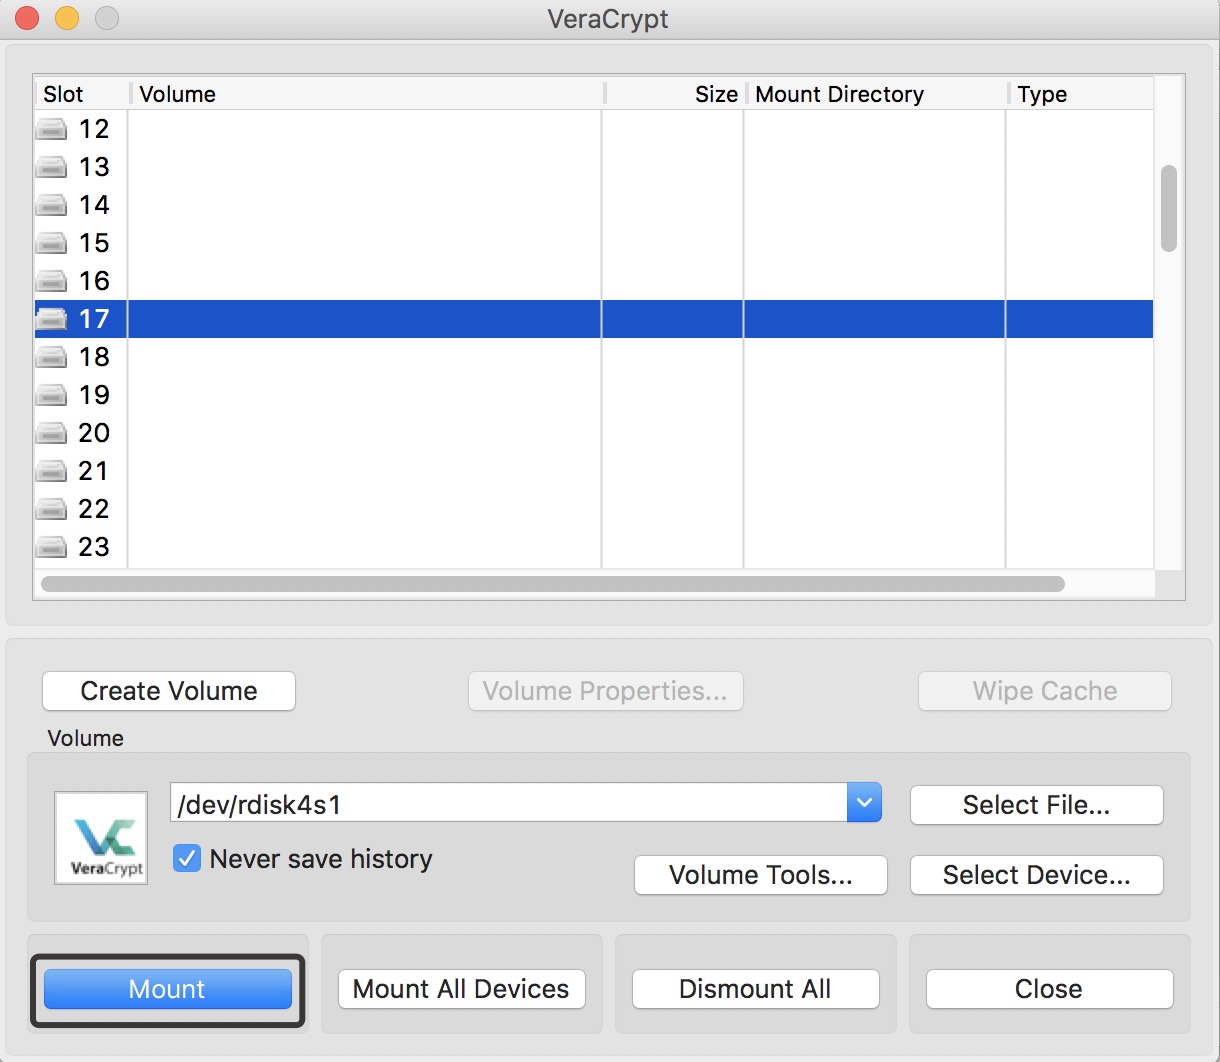Select the drive icon for slot 17
This screenshot has height=1062, width=1220.
[x=52, y=319]
